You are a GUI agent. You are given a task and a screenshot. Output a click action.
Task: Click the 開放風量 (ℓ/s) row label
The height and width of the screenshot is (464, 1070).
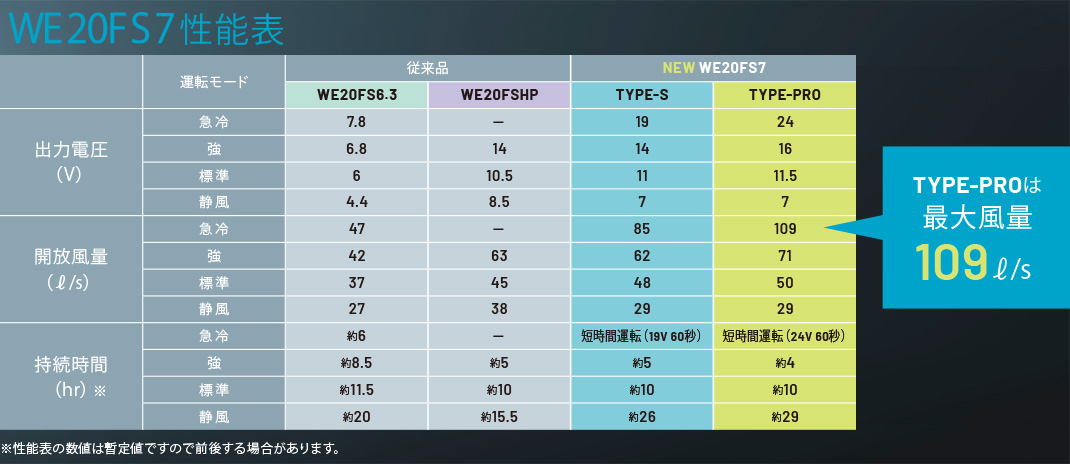point(71,269)
